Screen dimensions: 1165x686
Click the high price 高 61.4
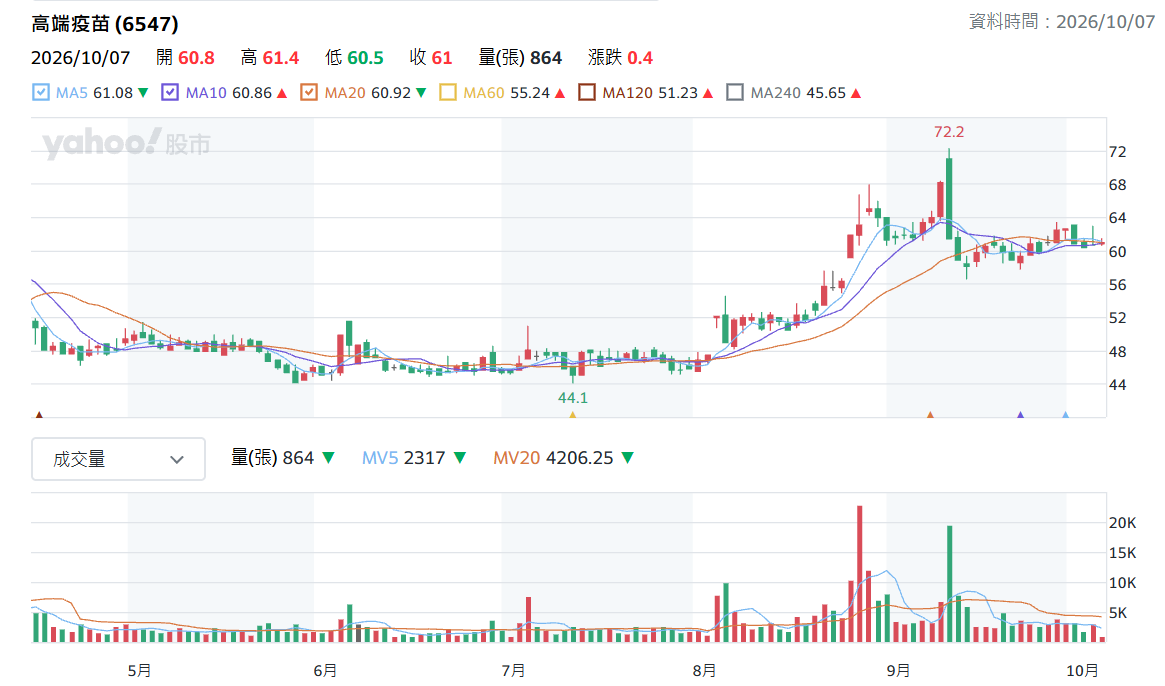[x=270, y=57]
